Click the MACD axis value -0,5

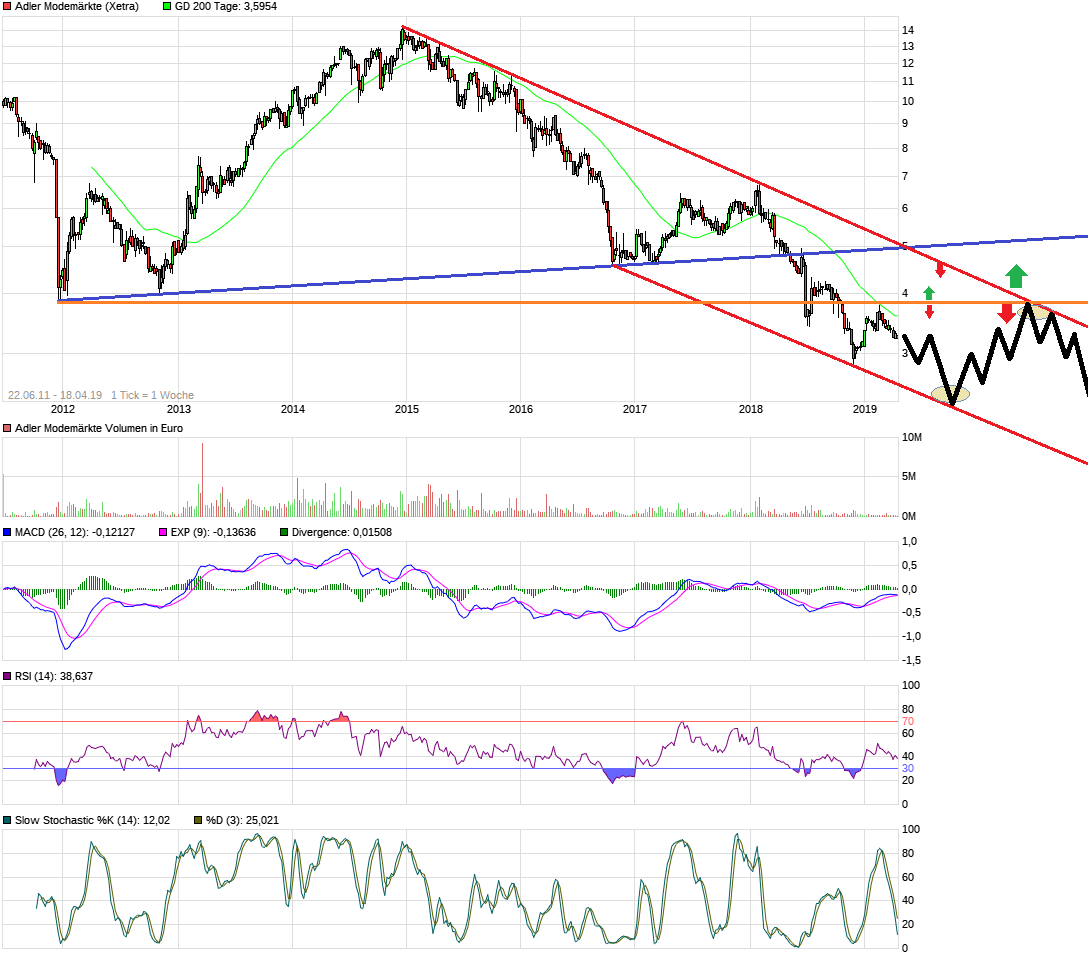[x=911, y=613]
